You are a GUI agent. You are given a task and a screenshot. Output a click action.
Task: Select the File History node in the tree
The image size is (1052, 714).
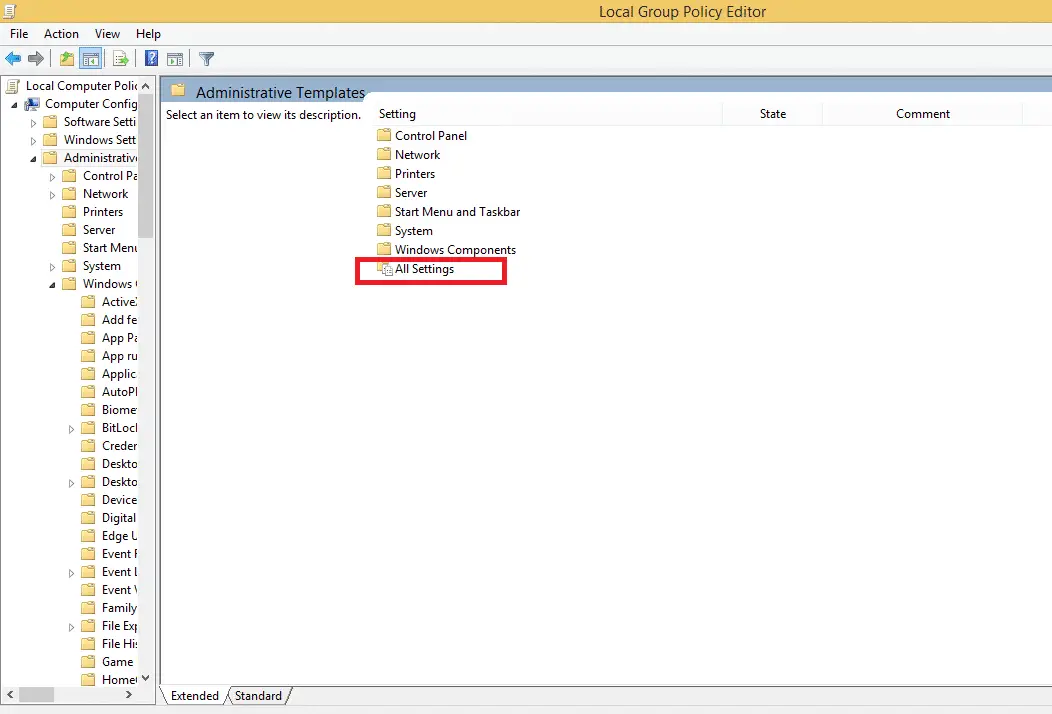tap(119, 644)
